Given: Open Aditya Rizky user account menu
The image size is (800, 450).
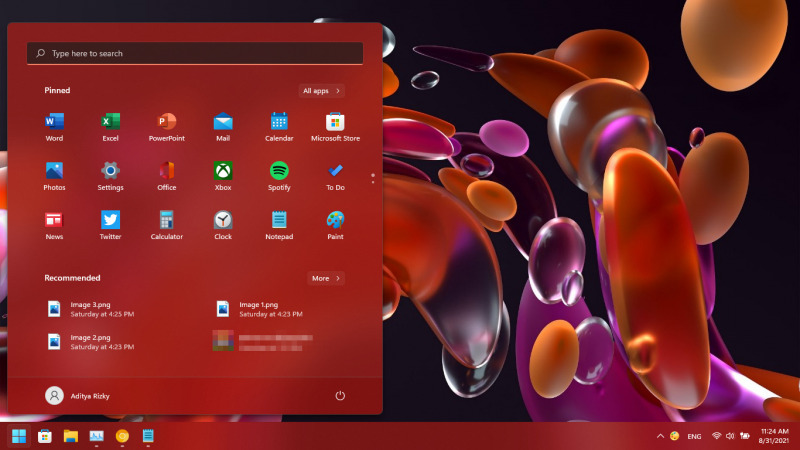Looking at the screenshot, I should pos(78,395).
